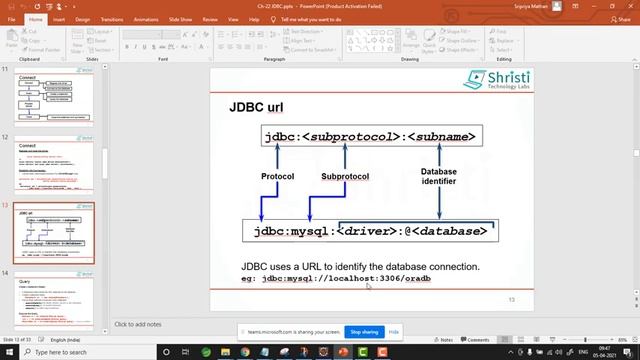Image resolution: width=640 pixels, height=360 pixels.
Task: Click the Arrange button
Action: click(x=411, y=40)
